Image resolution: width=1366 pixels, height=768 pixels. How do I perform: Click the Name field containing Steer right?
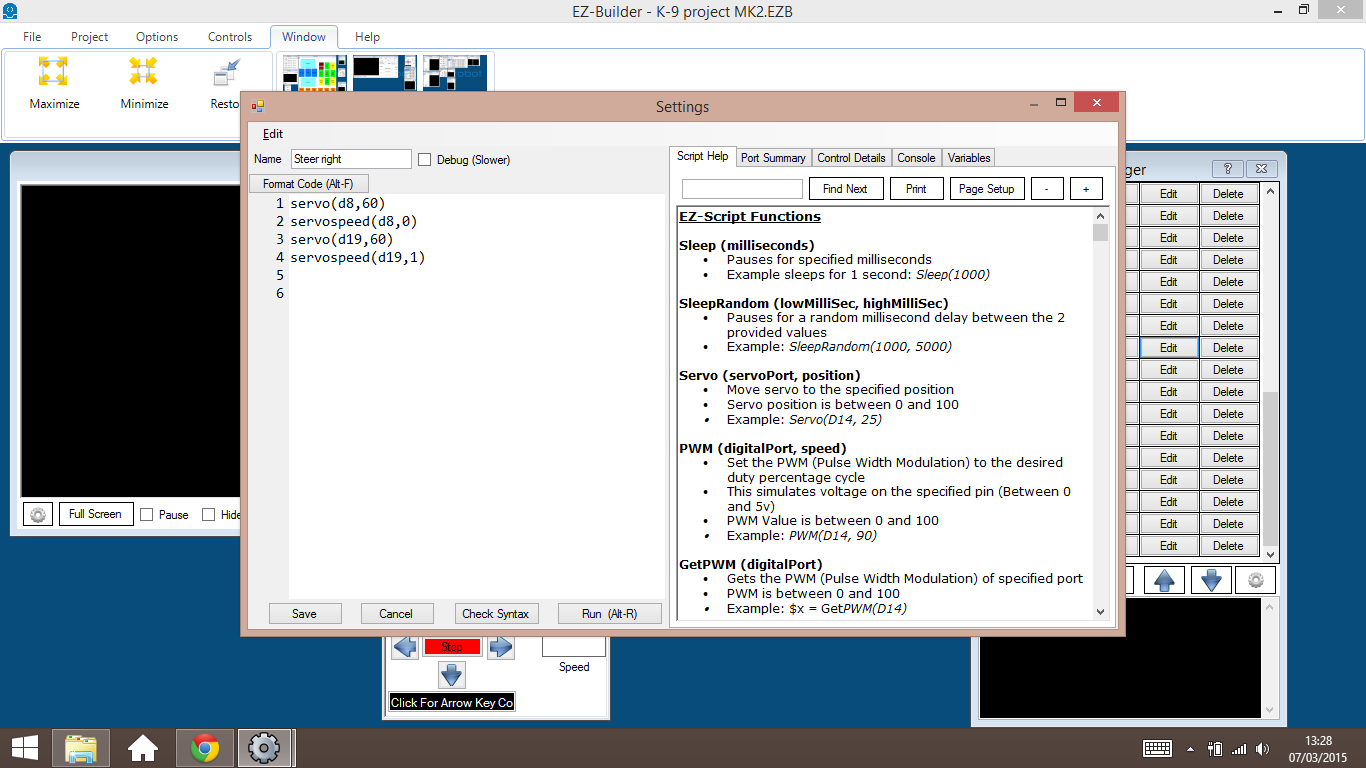pyautogui.click(x=350, y=158)
